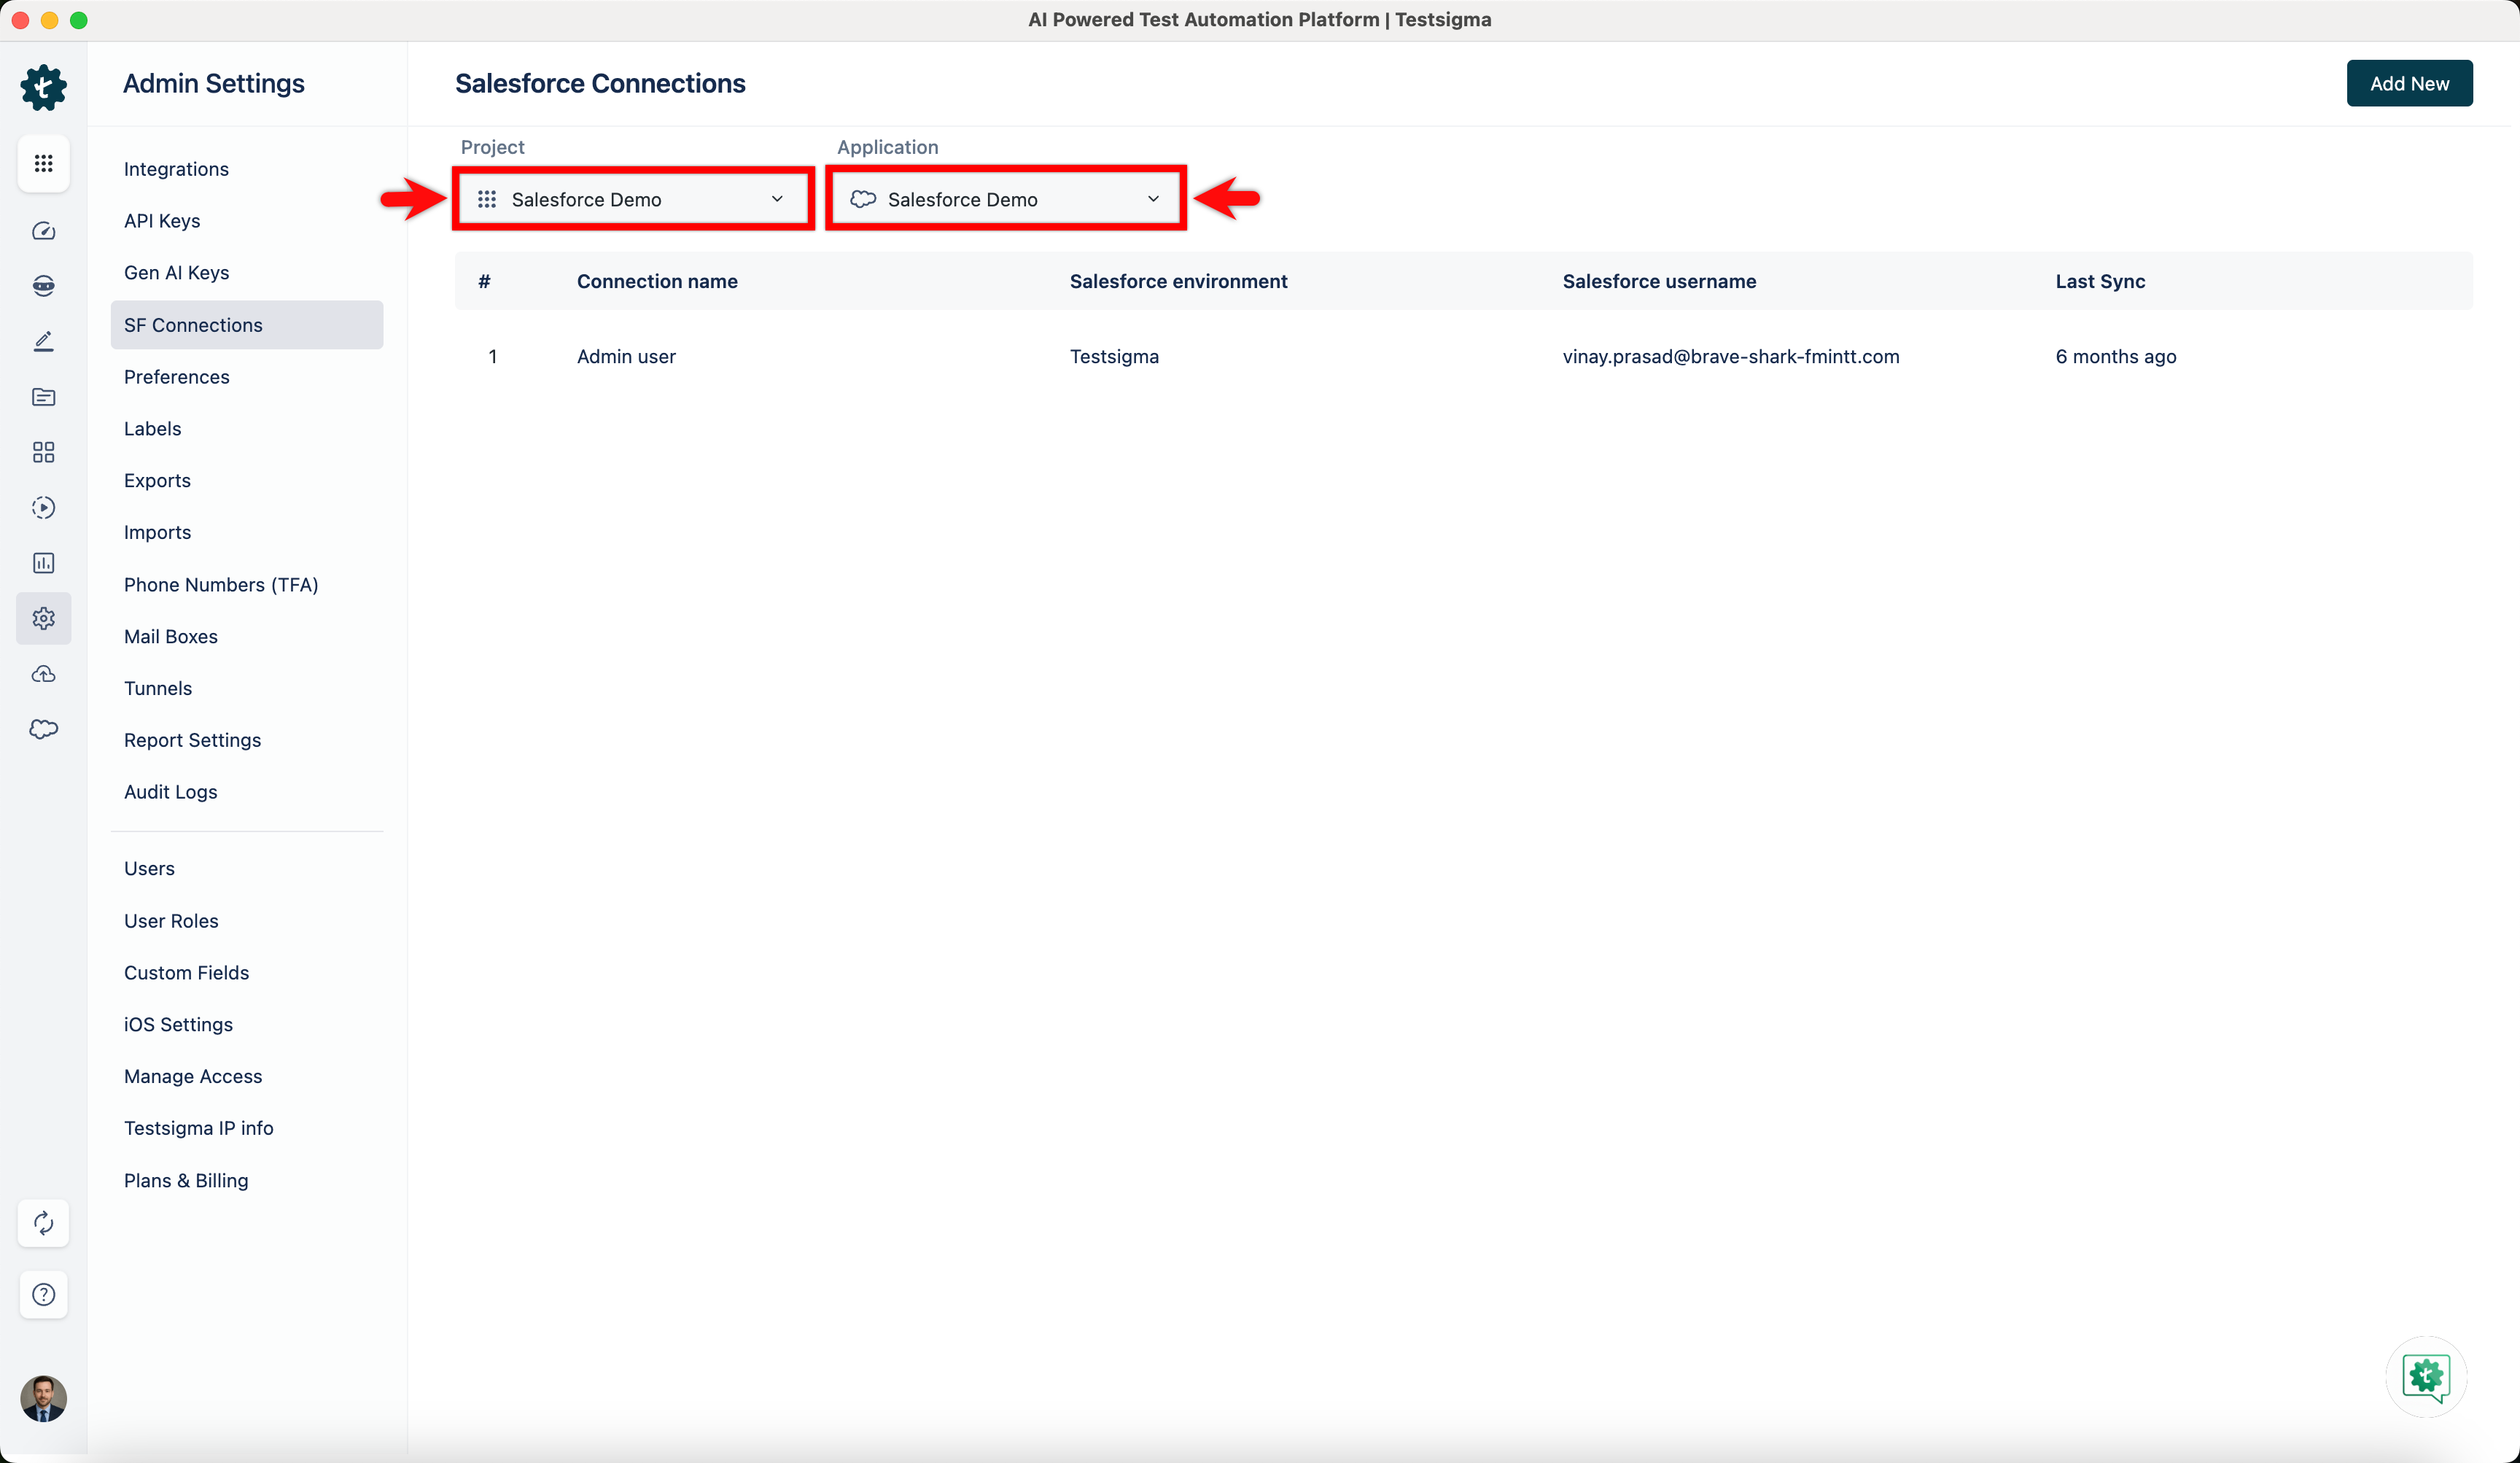Screen dimensions: 2520x1463
Task: Open the reports chart icon
Action: pyautogui.click(x=43, y=563)
